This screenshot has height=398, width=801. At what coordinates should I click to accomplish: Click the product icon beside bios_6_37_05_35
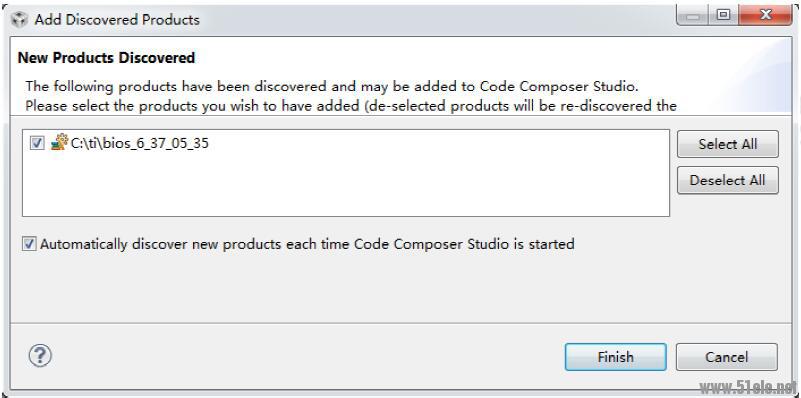click(x=60, y=143)
